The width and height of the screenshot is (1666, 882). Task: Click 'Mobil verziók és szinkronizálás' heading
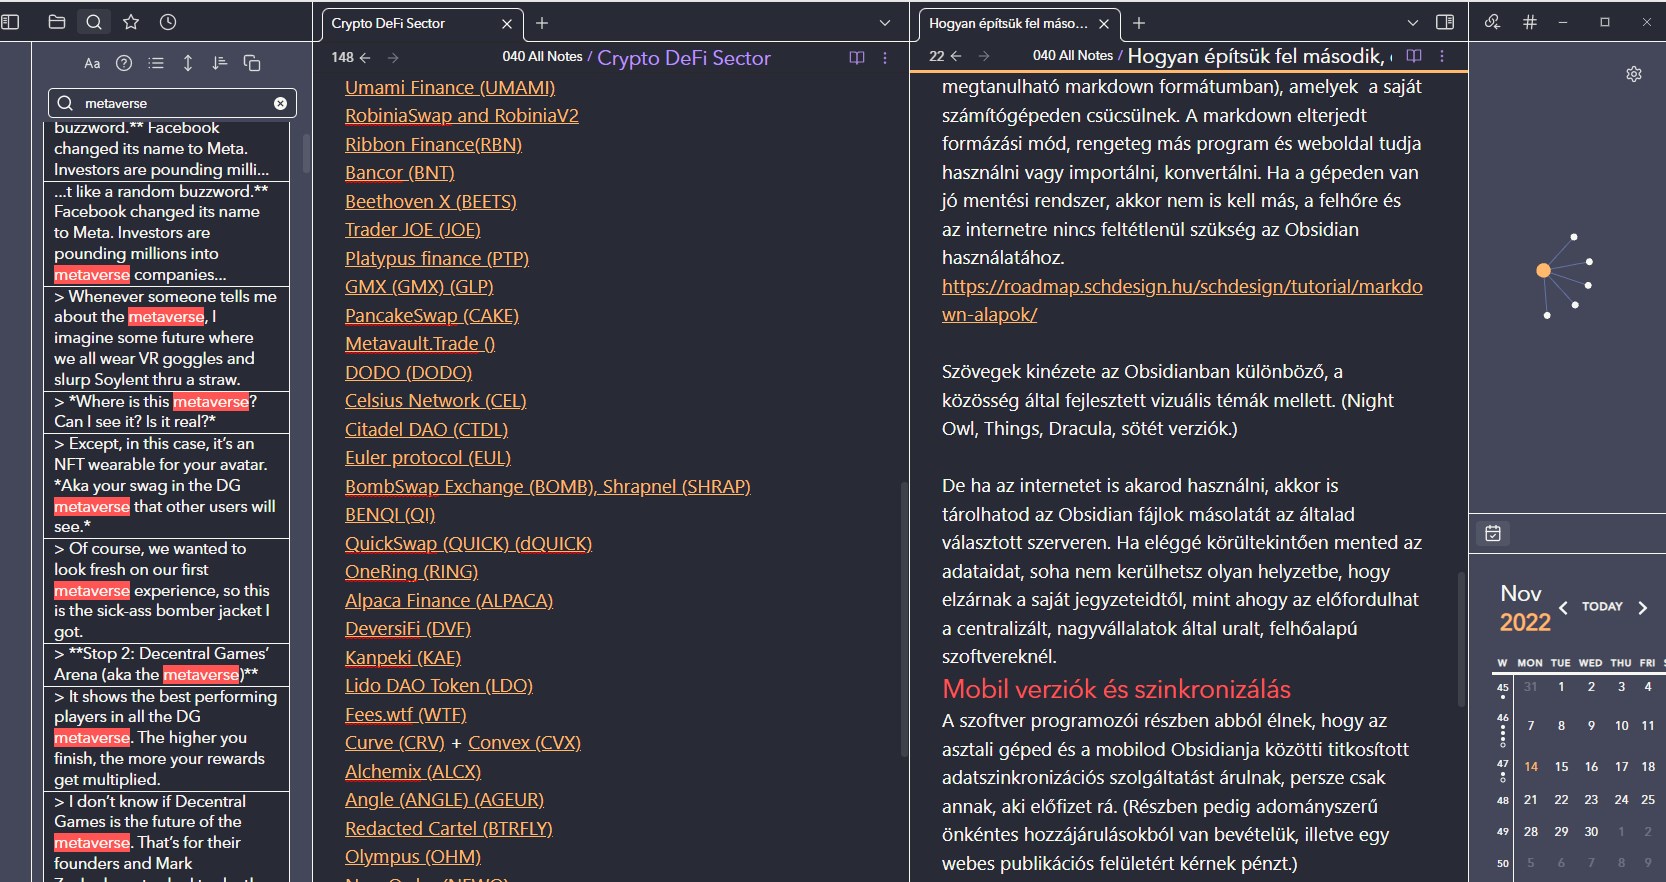click(1116, 689)
